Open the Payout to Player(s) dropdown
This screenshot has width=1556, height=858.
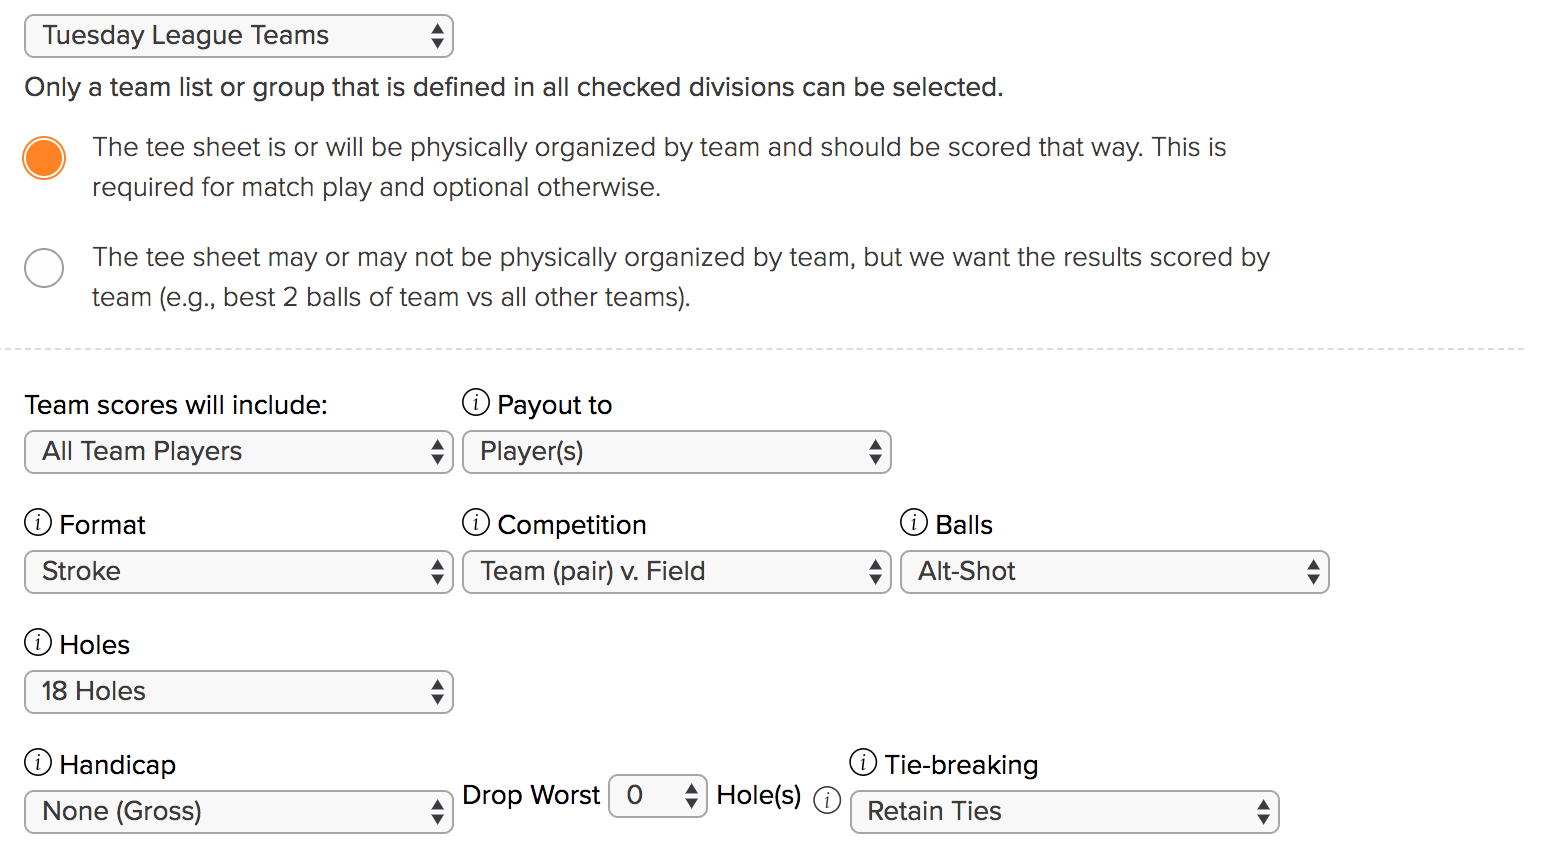click(677, 452)
